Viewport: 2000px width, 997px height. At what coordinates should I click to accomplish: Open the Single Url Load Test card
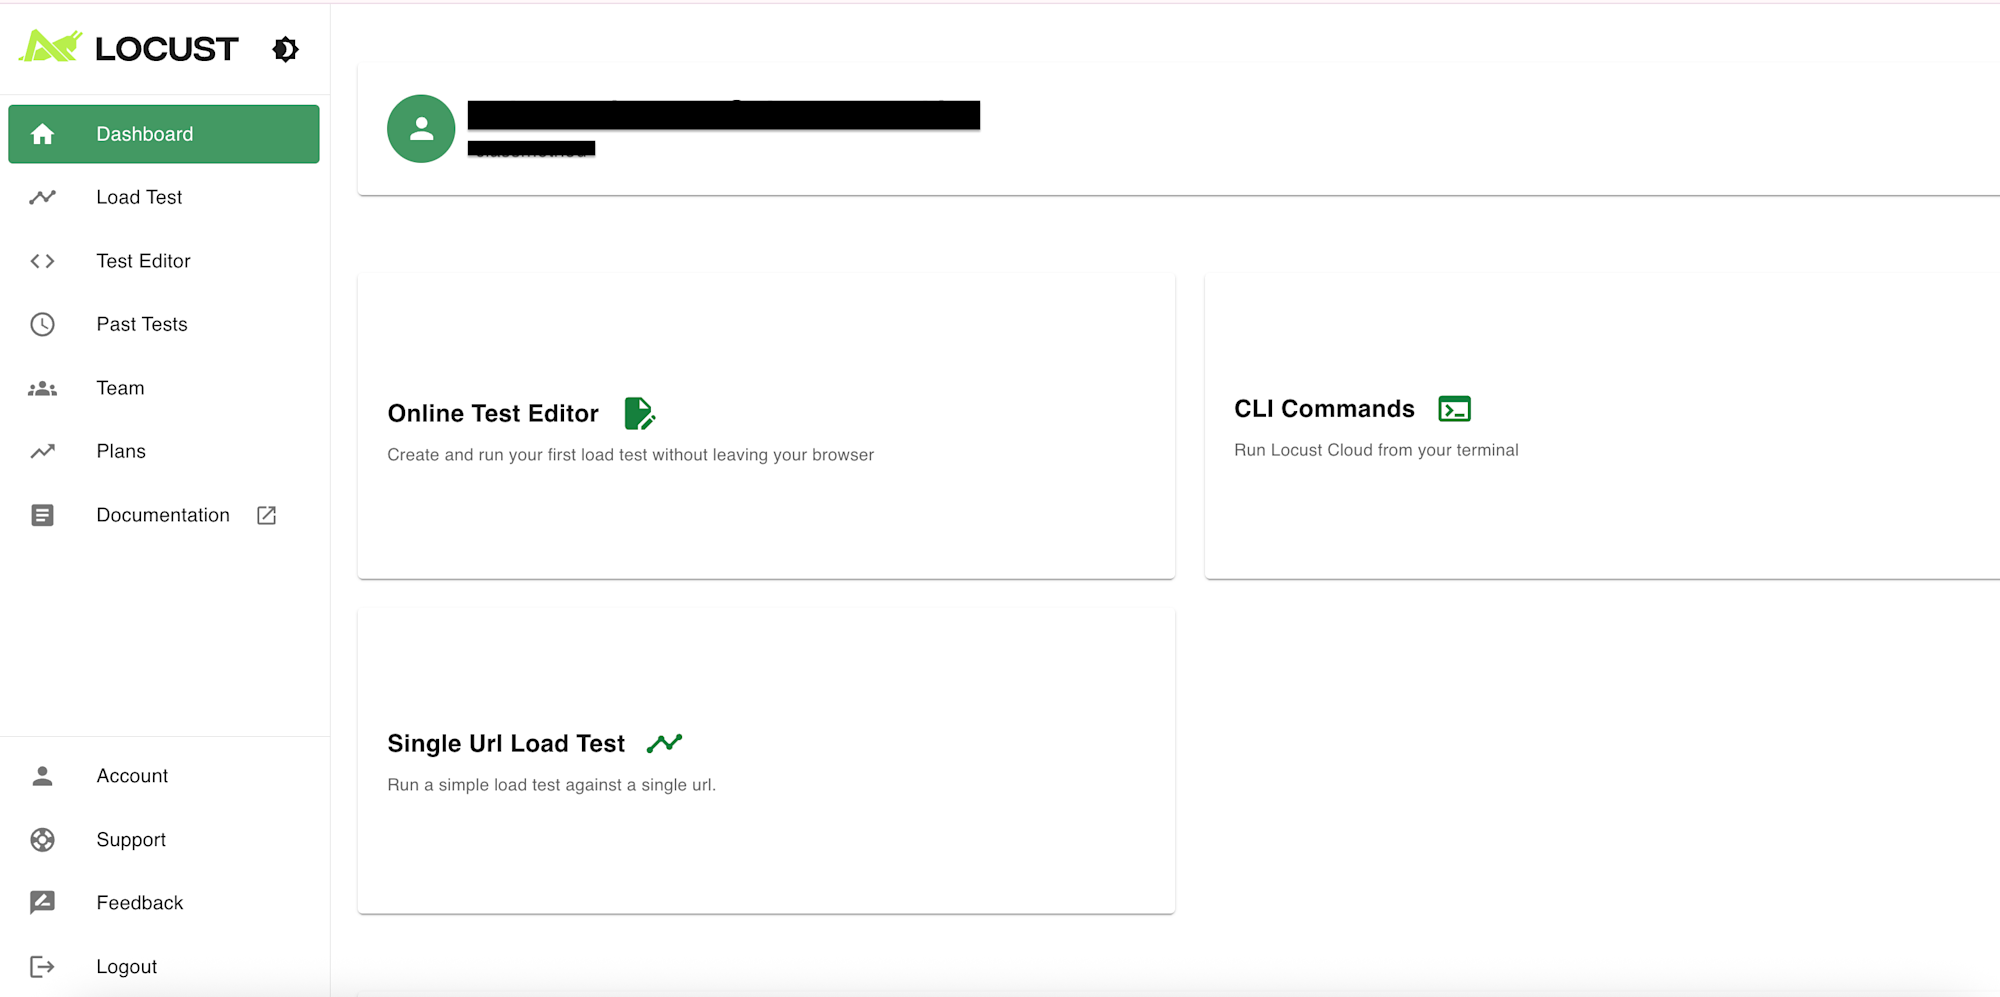click(x=766, y=761)
